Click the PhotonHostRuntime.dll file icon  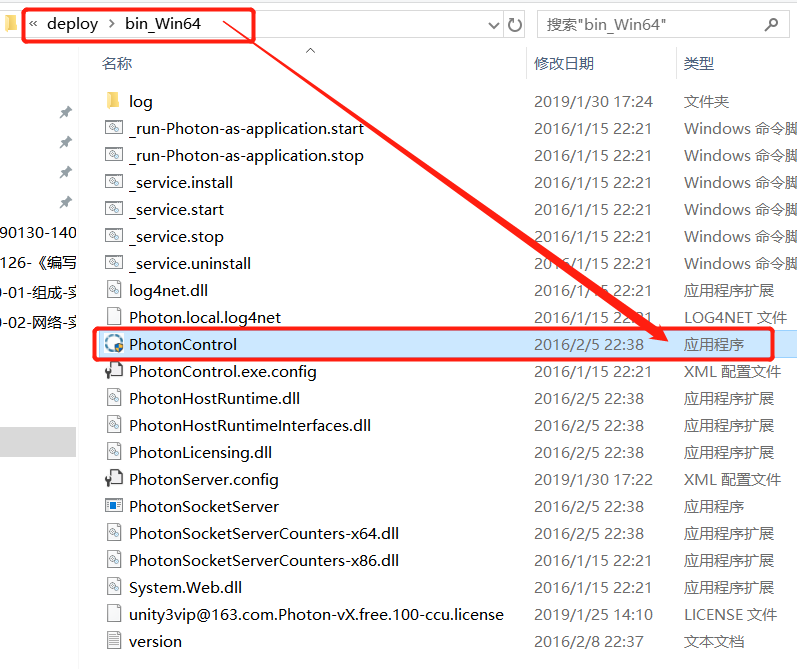[114, 398]
